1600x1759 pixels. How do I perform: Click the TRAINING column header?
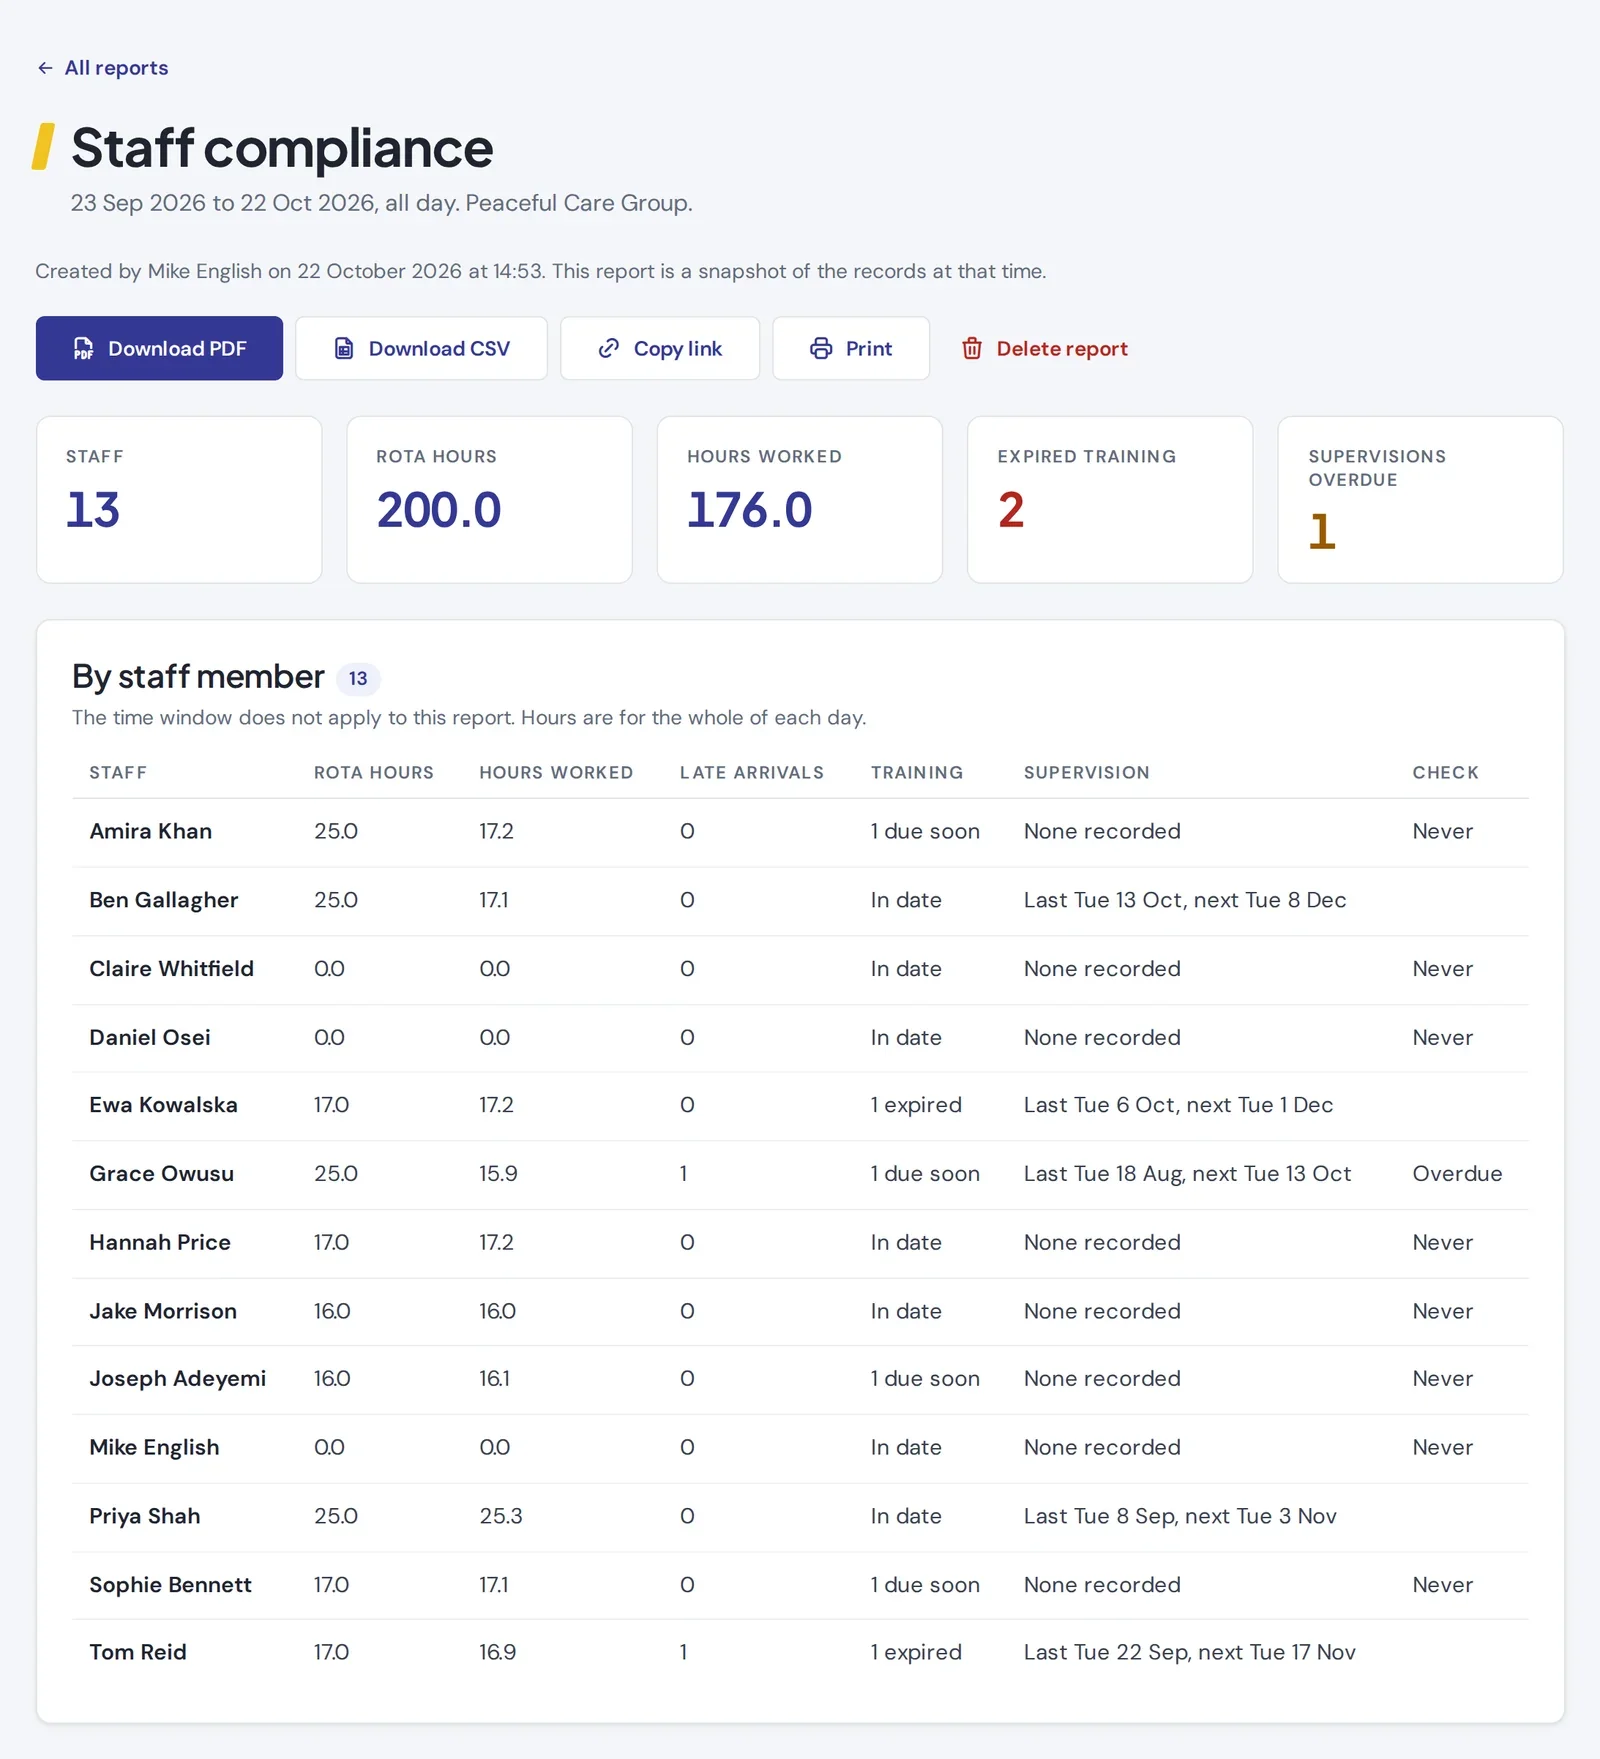pyautogui.click(x=917, y=772)
